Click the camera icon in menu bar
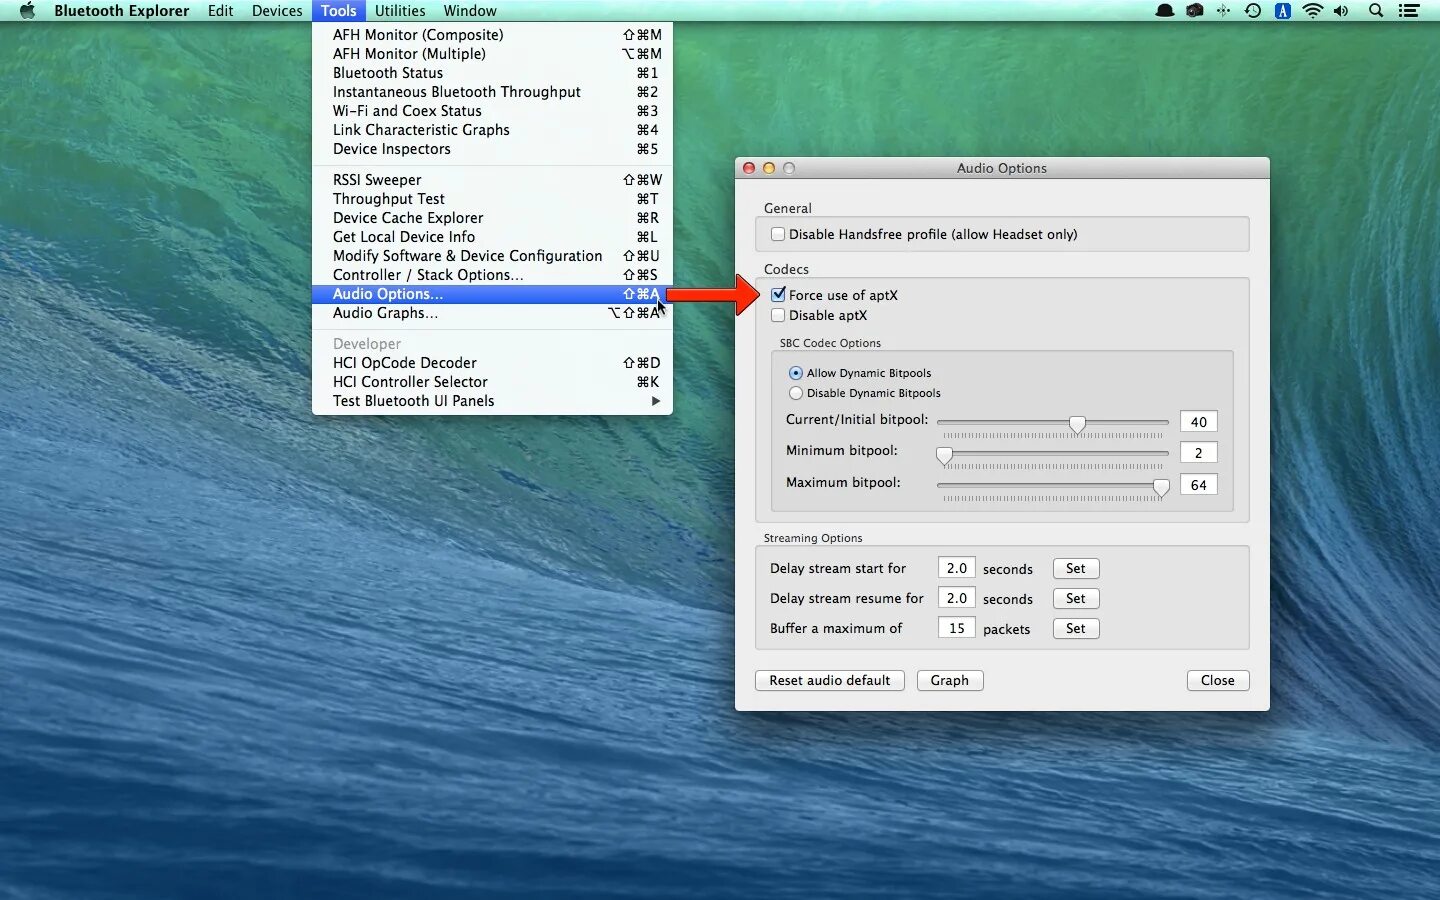The image size is (1440, 900). pos(1194,11)
